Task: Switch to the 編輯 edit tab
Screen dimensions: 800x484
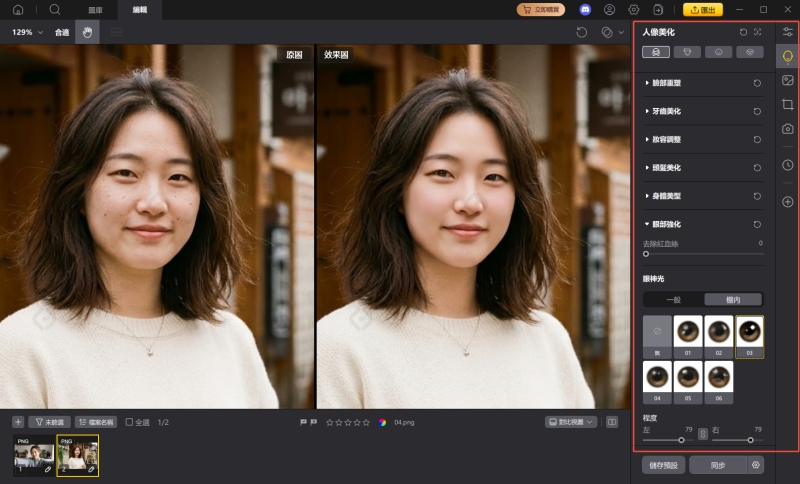Action: point(140,10)
